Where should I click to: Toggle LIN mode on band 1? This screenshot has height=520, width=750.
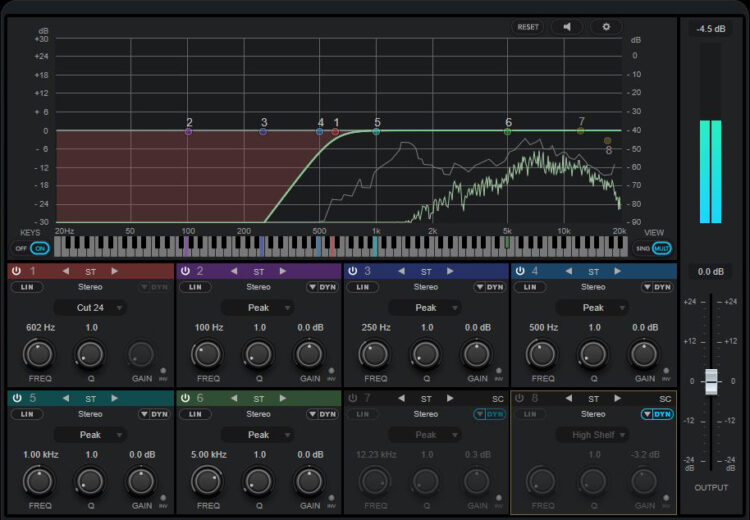pos(27,287)
